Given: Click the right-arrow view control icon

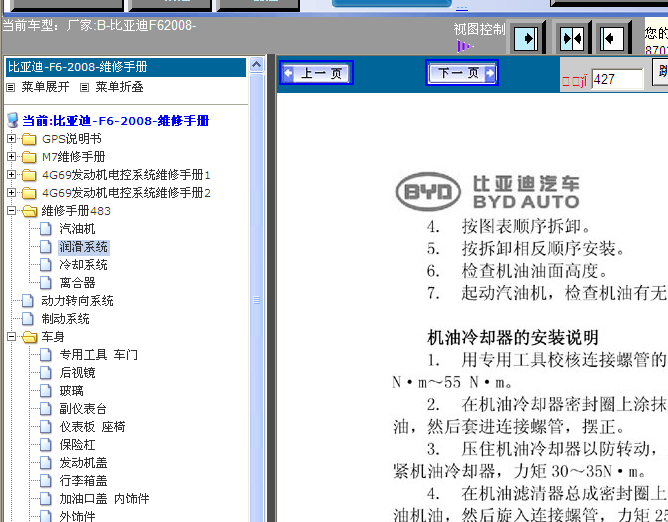Looking at the screenshot, I should click(526, 39).
